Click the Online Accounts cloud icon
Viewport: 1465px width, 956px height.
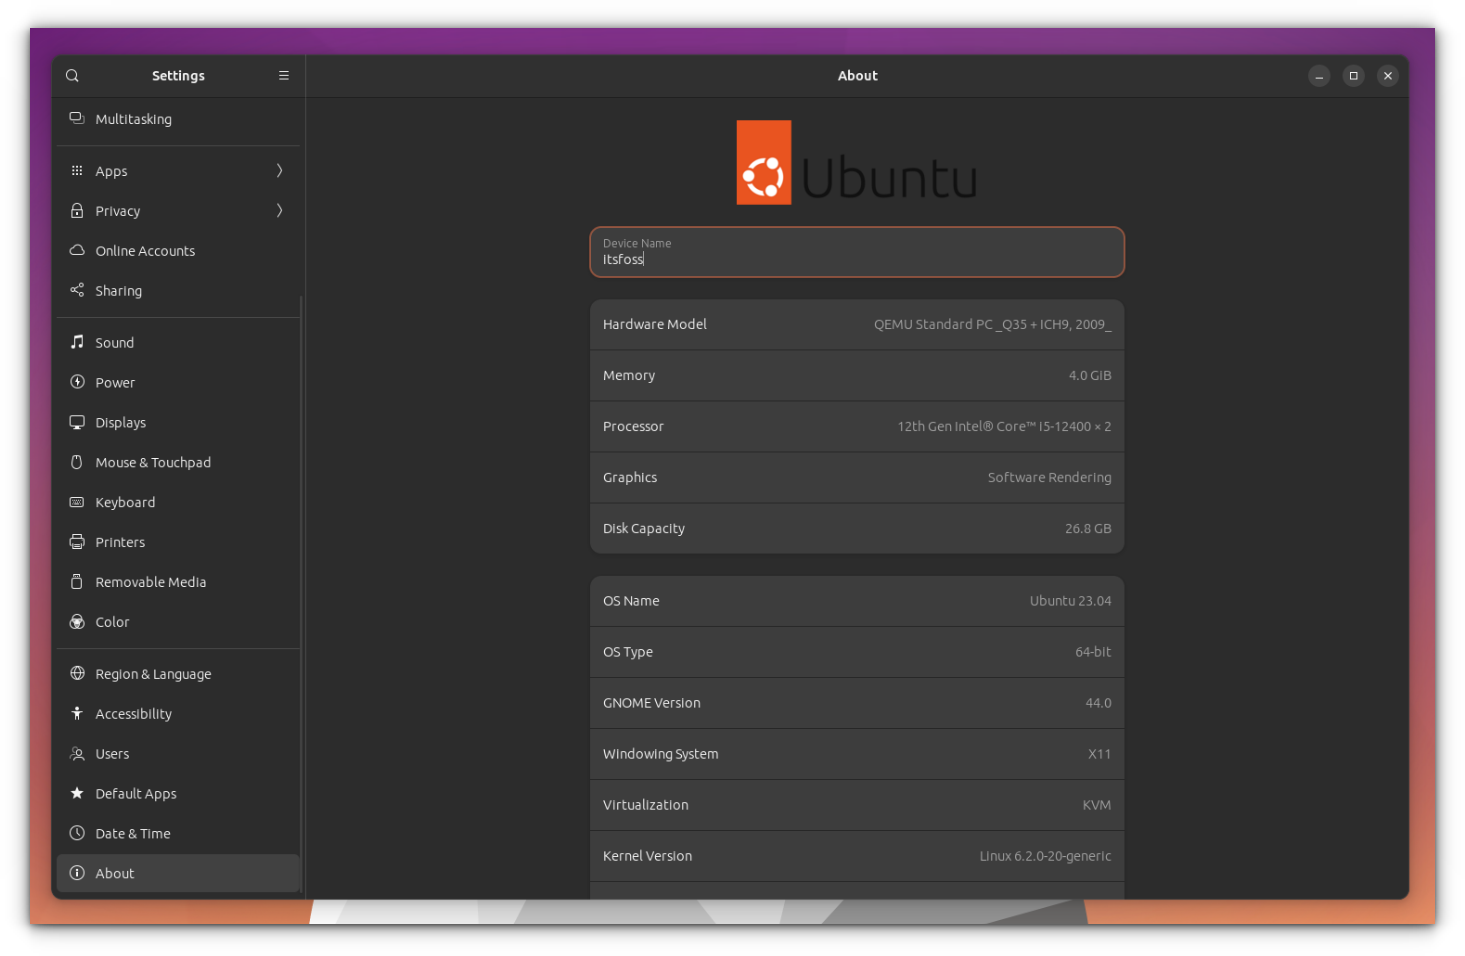pos(77,250)
